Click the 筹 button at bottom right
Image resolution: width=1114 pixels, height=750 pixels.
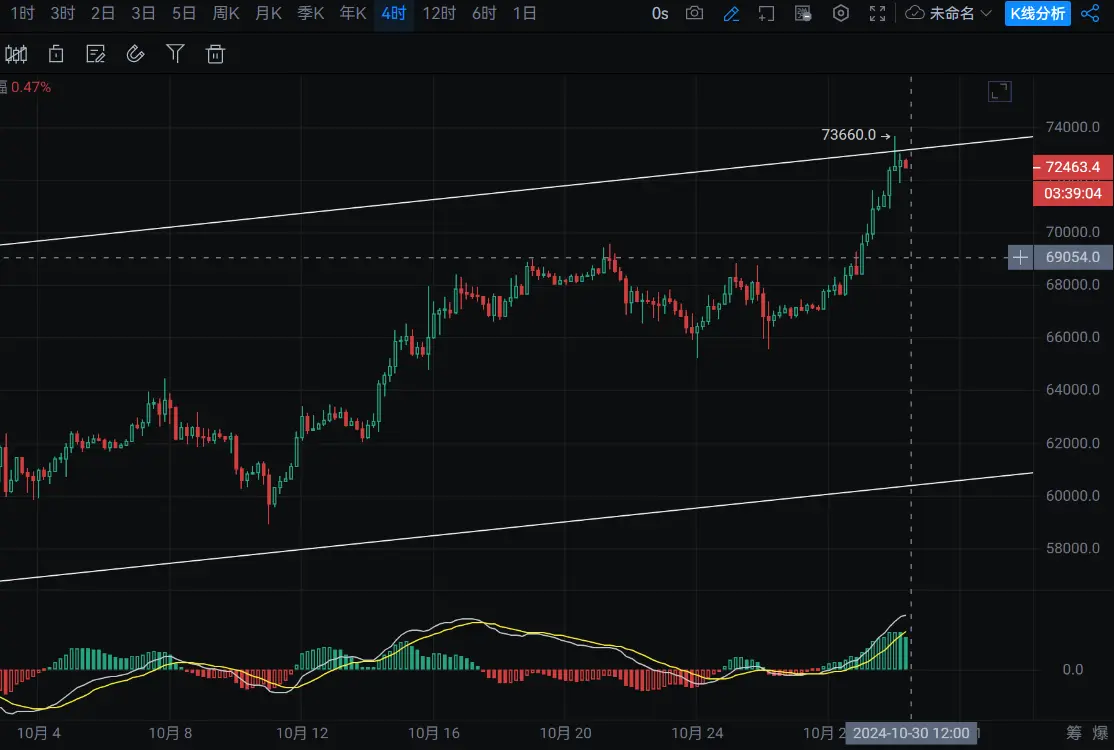(1074, 732)
